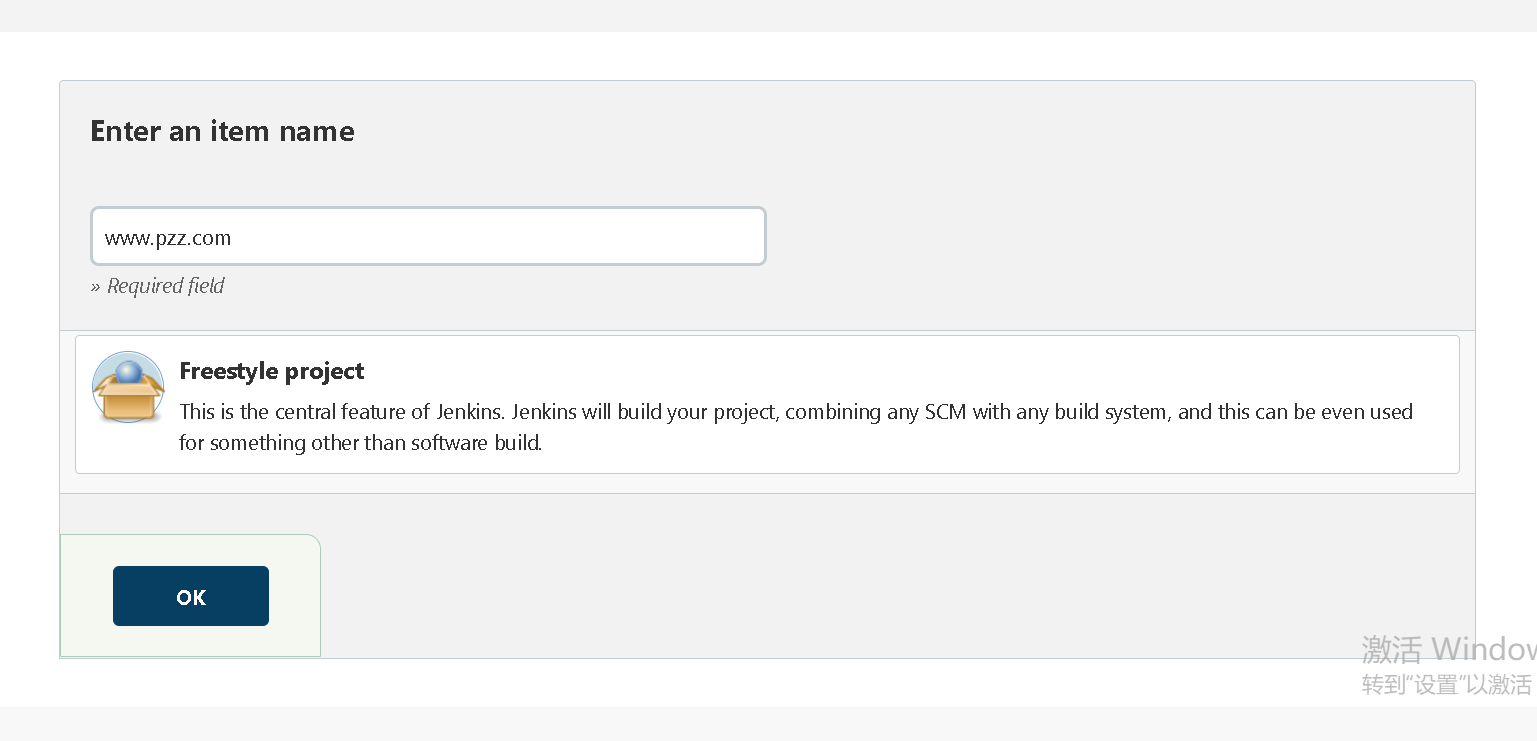Click the blue orb on the freestyle project icon
The image size is (1537, 741).
click(x=129, y=372)
